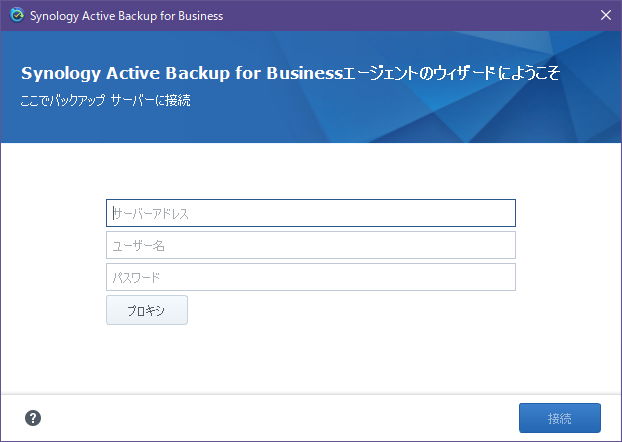Click the wizard welcome heading in the banner
Screen dimensions: 622x442
[x=290, y=73]
